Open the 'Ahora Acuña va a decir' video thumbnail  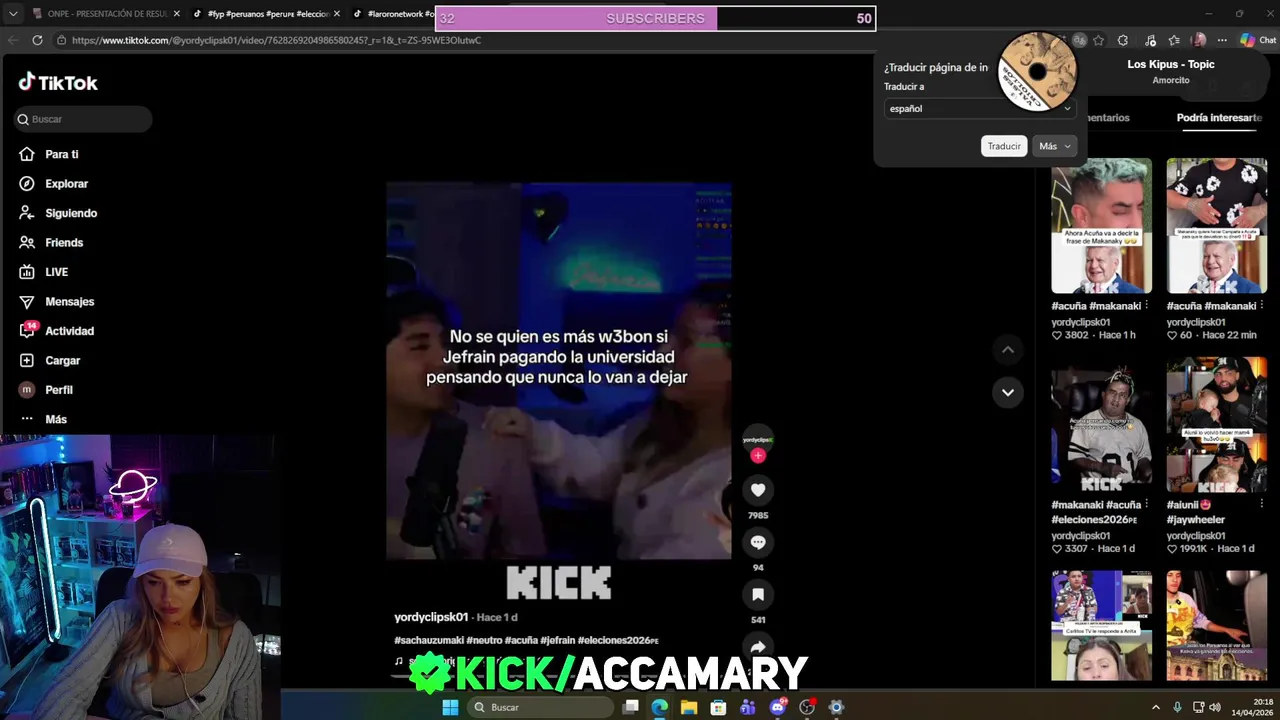click(x=1101, y=225)
